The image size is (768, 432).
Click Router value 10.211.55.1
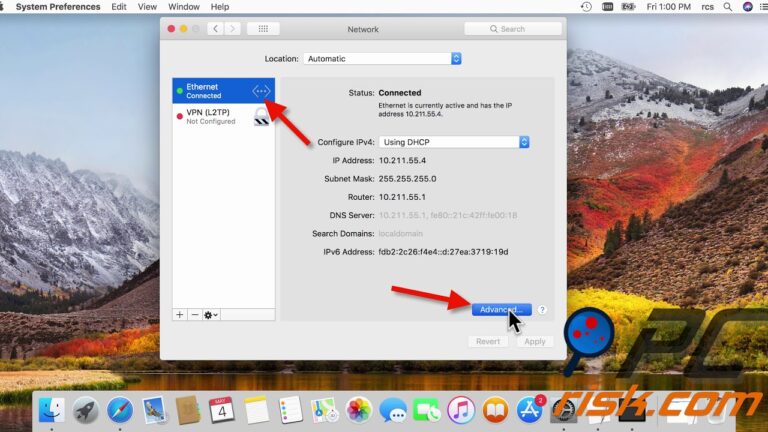tap(402, 197)
